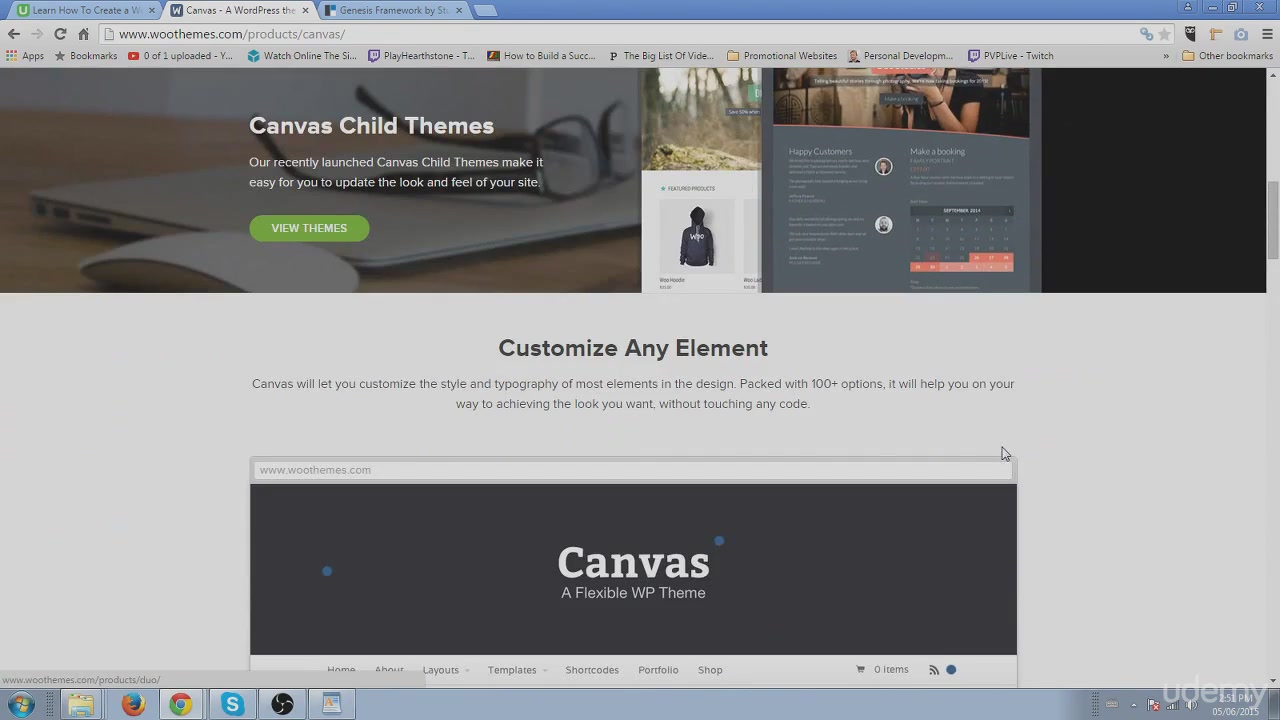Image resolution: width=1280 pixels, height=720 pixels.
Task: Expand the Layouts menu in Canvas preview
Action: pos(446,670)
